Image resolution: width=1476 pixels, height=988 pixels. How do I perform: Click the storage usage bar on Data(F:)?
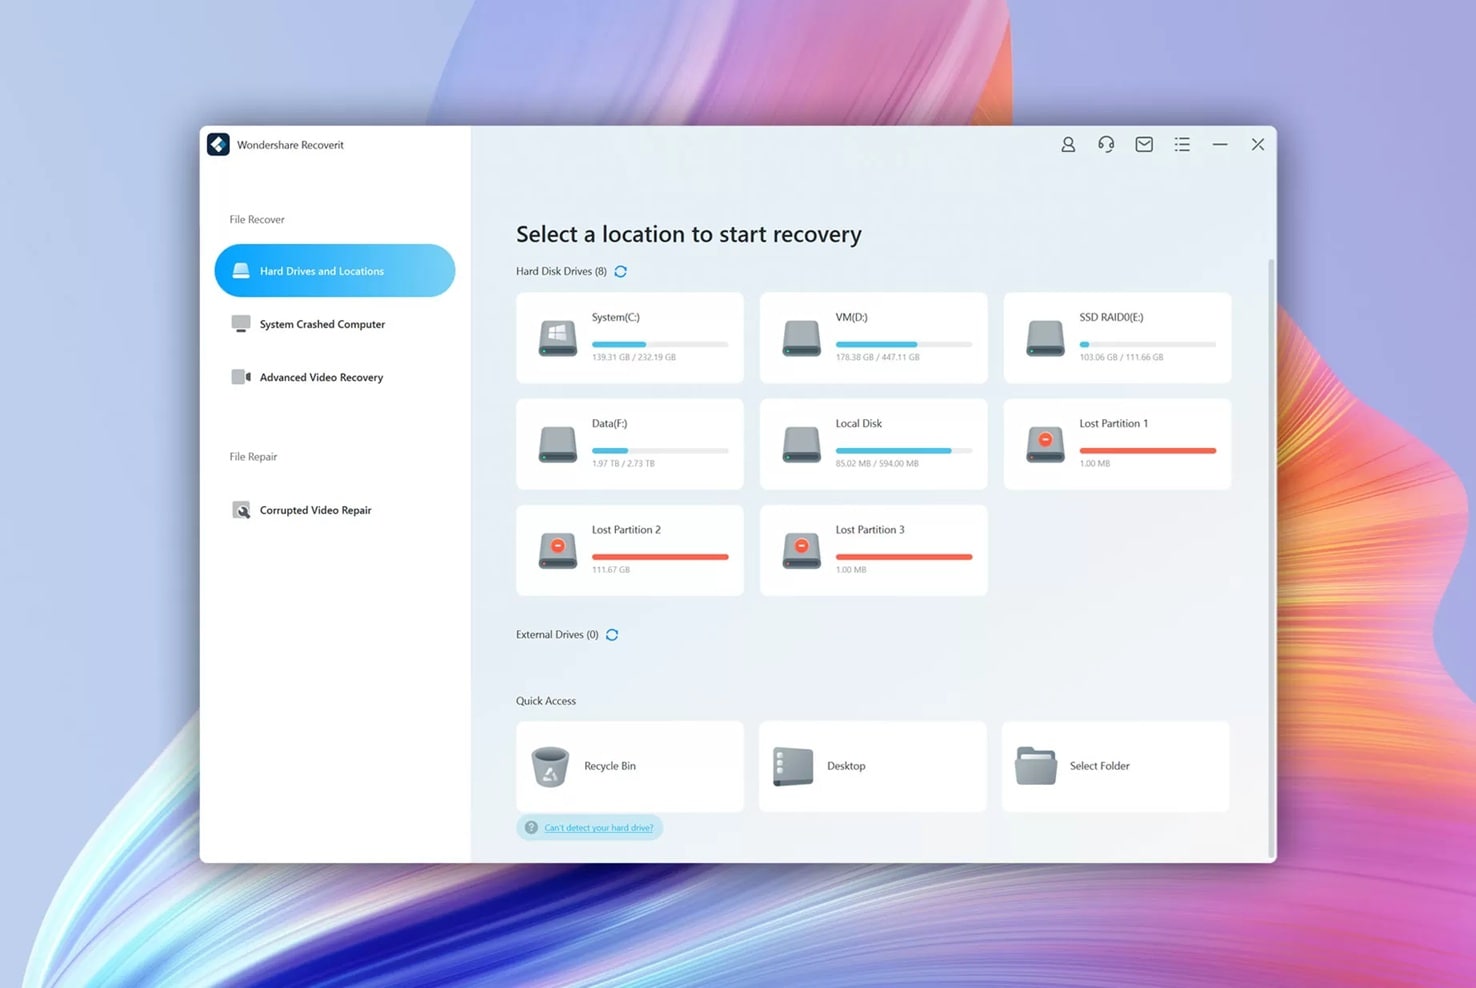(660, 450)
